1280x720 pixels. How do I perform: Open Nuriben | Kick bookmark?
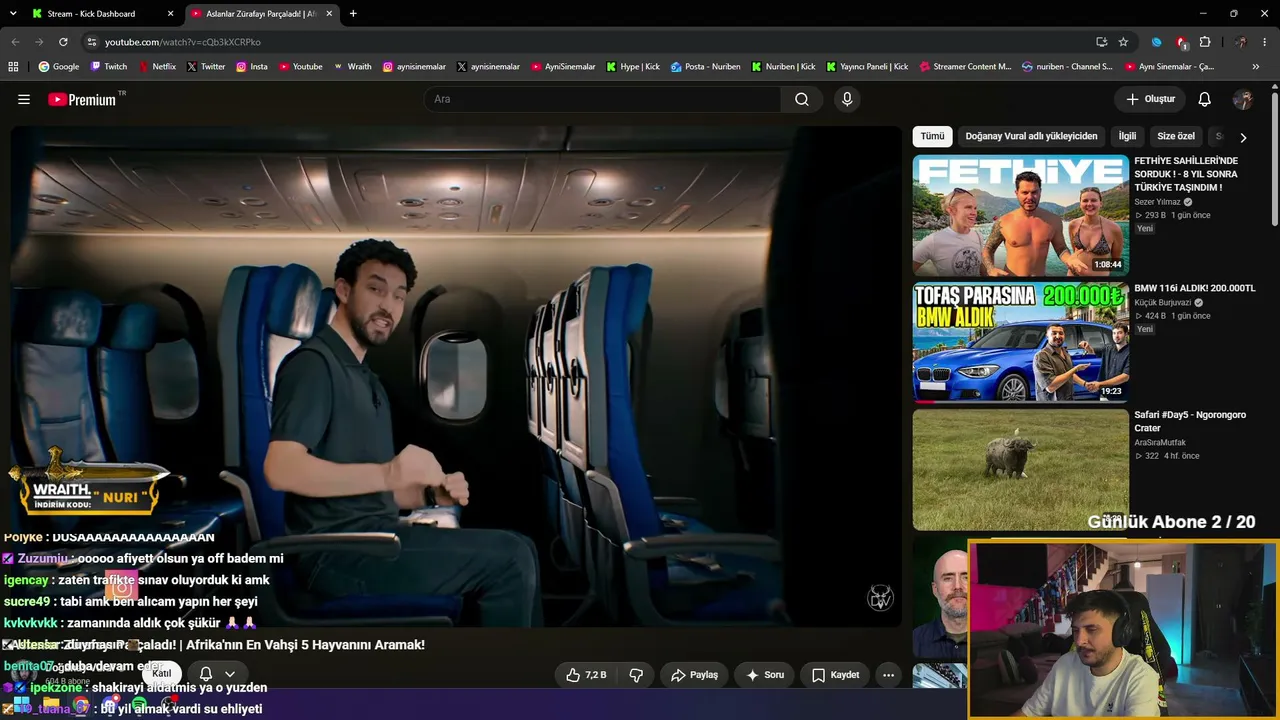[783, 67]
